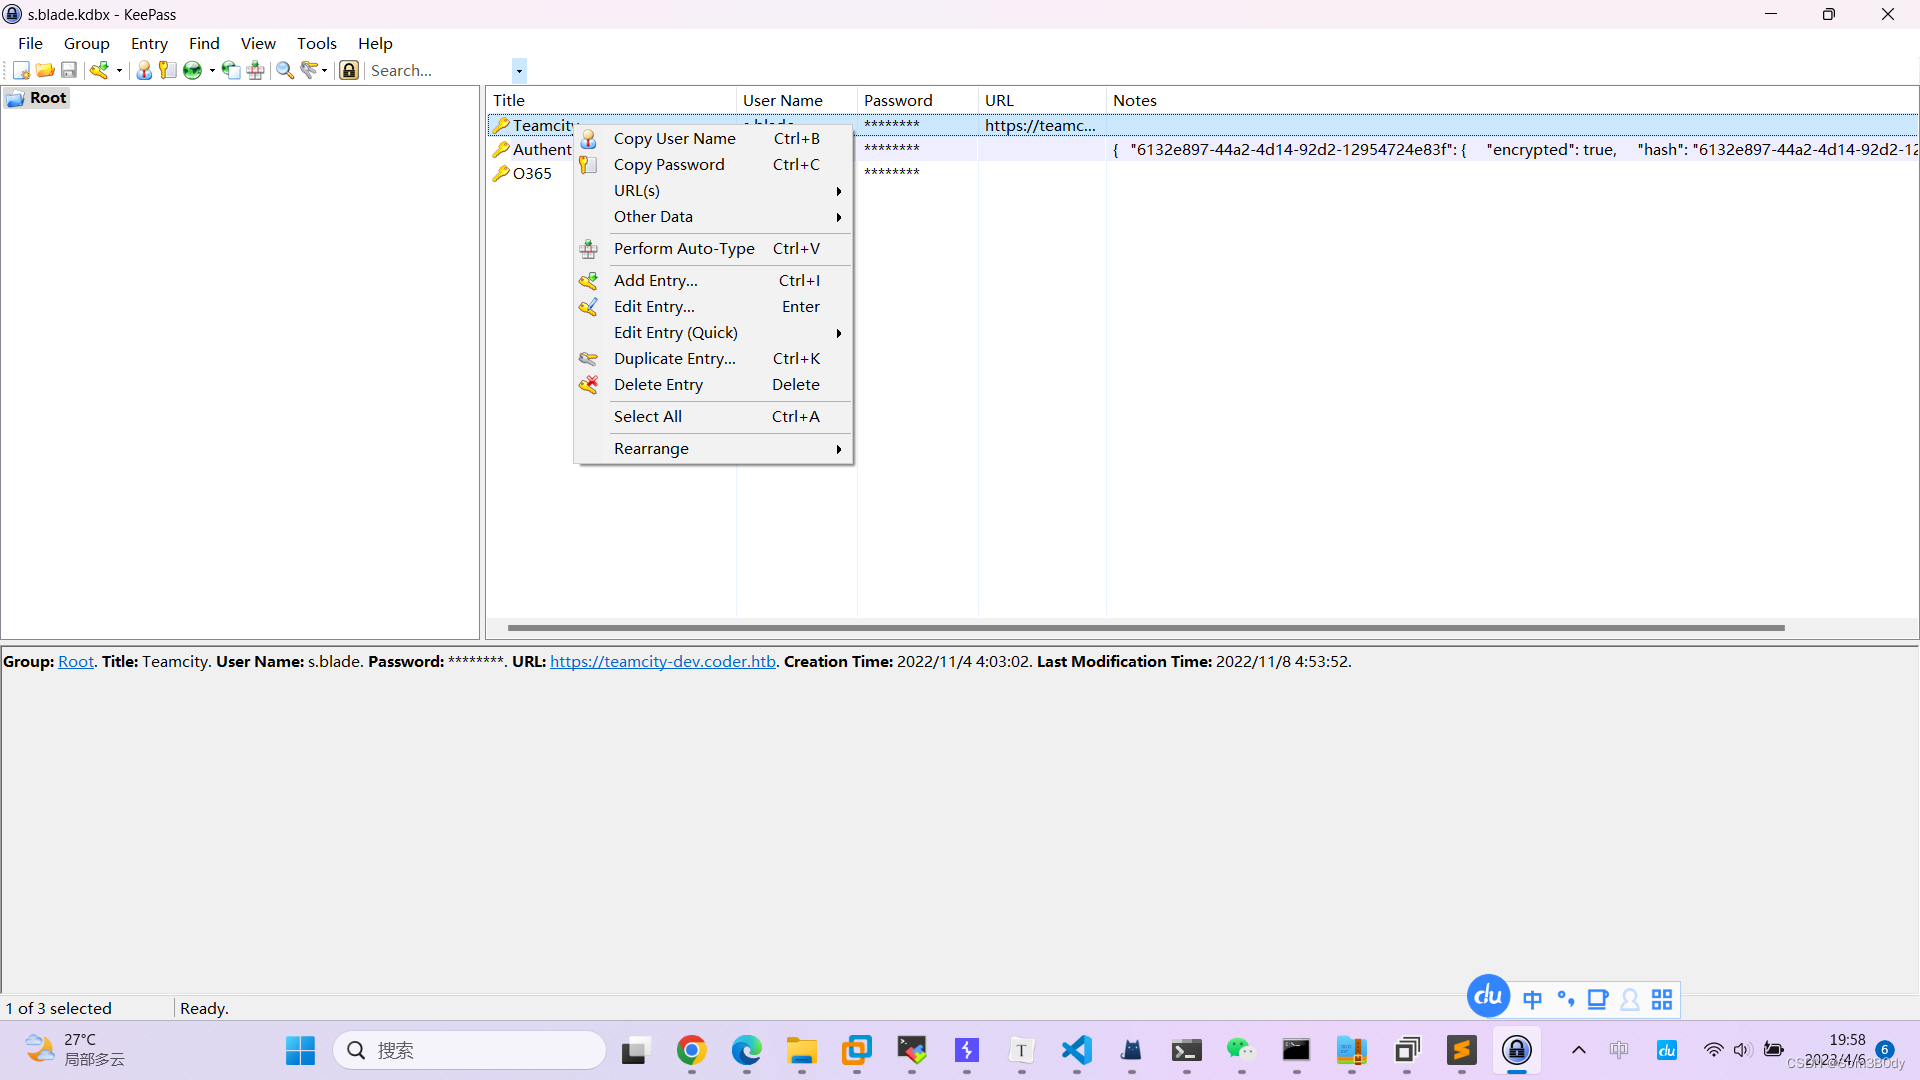Expand the Other Data submenu
The image size is (1920, 1080).
[713, 216]
